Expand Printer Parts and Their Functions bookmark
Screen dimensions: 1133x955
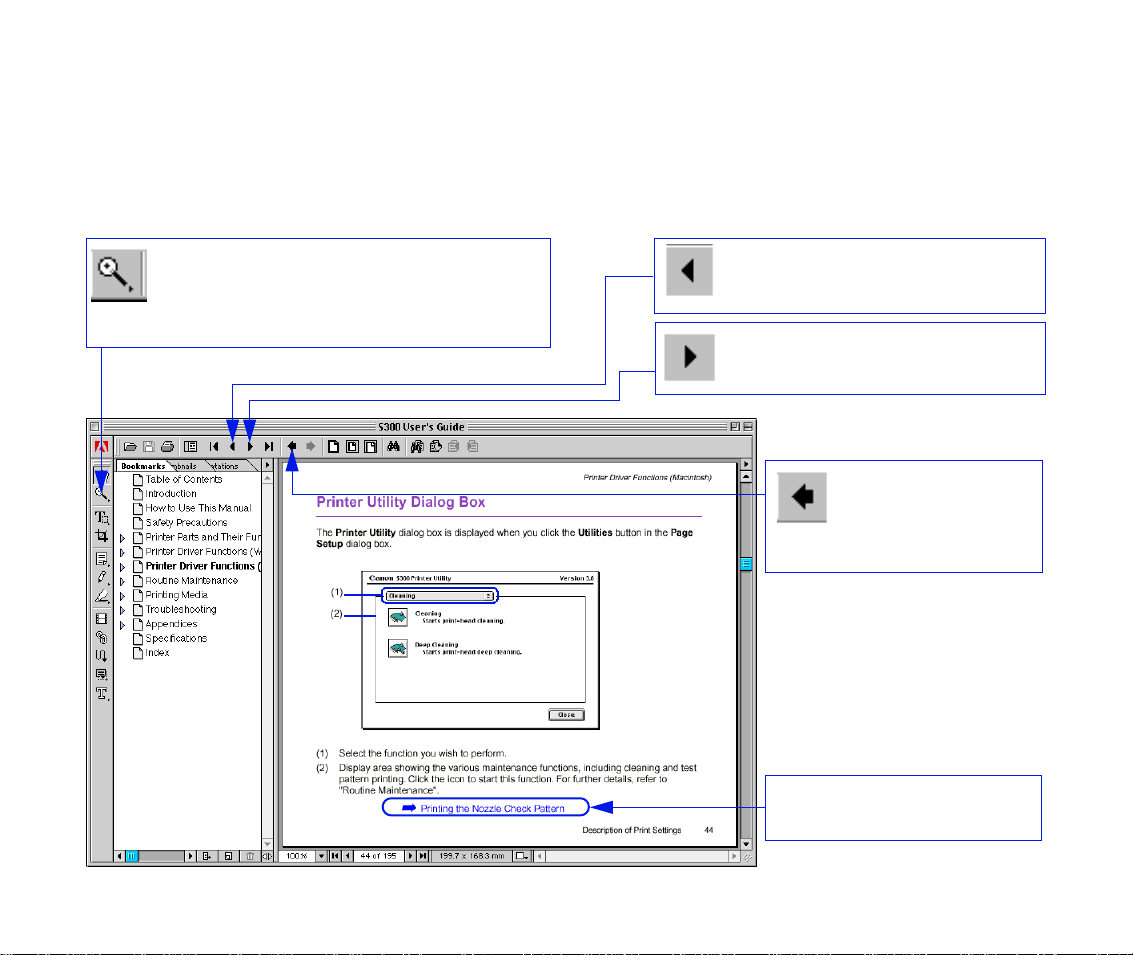122,538
